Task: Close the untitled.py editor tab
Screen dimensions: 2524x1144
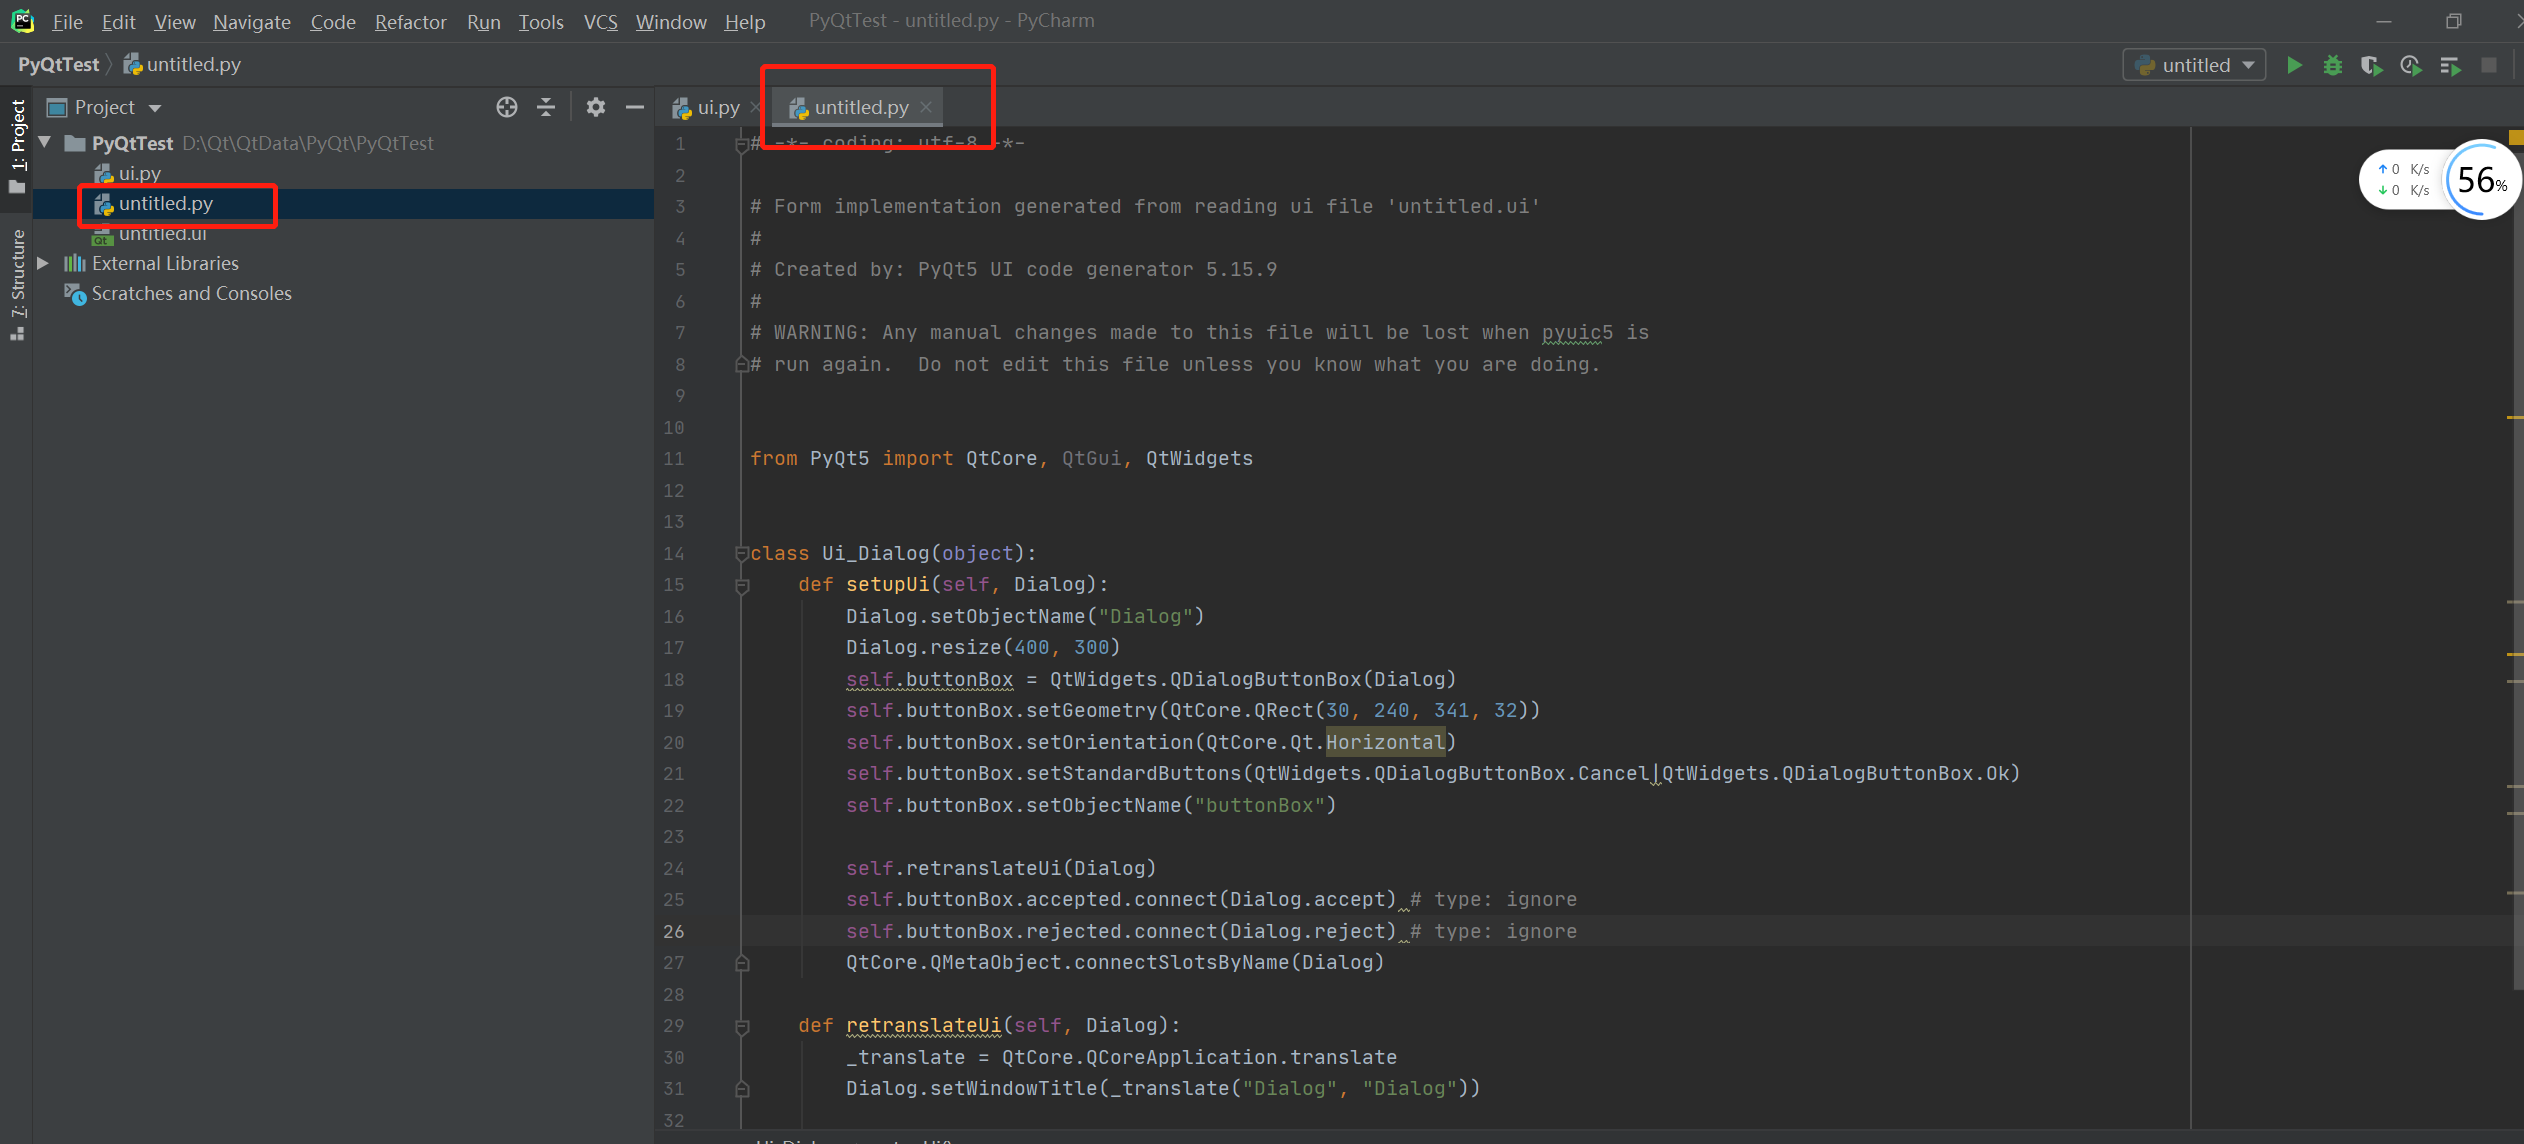Action: click(x=926, y=107)
